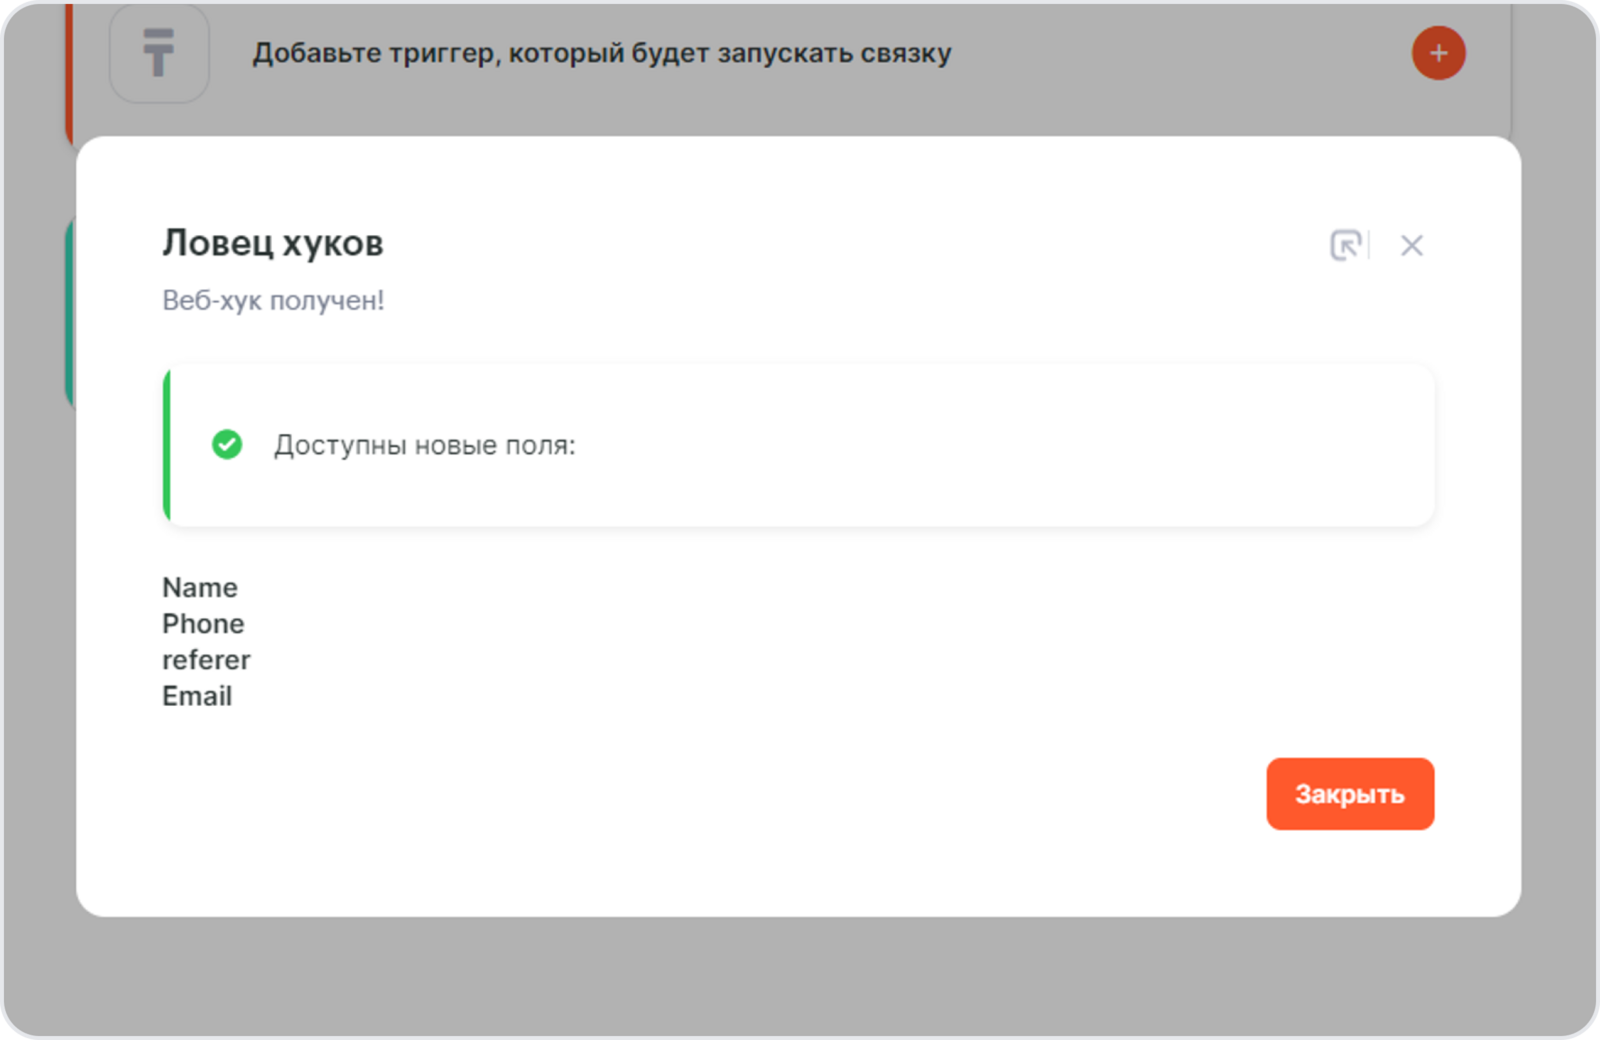The image size is (1600, 1040).
Task: Click the Добавьте триггер prompt text
Action: tap(601, 53)
